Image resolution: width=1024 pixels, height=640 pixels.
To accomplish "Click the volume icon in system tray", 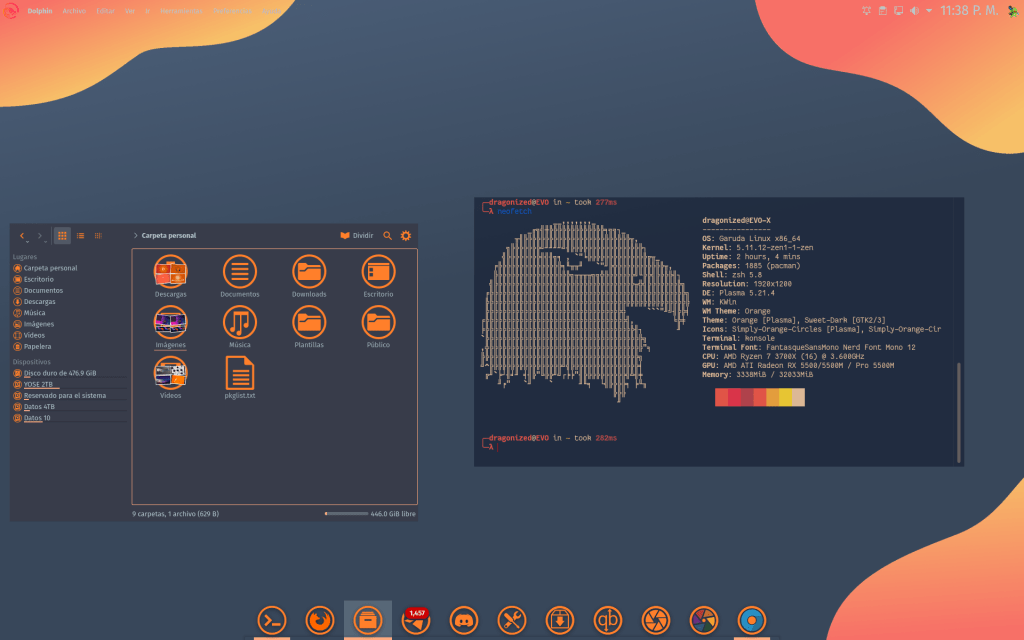I will click(x=913, y=10).
